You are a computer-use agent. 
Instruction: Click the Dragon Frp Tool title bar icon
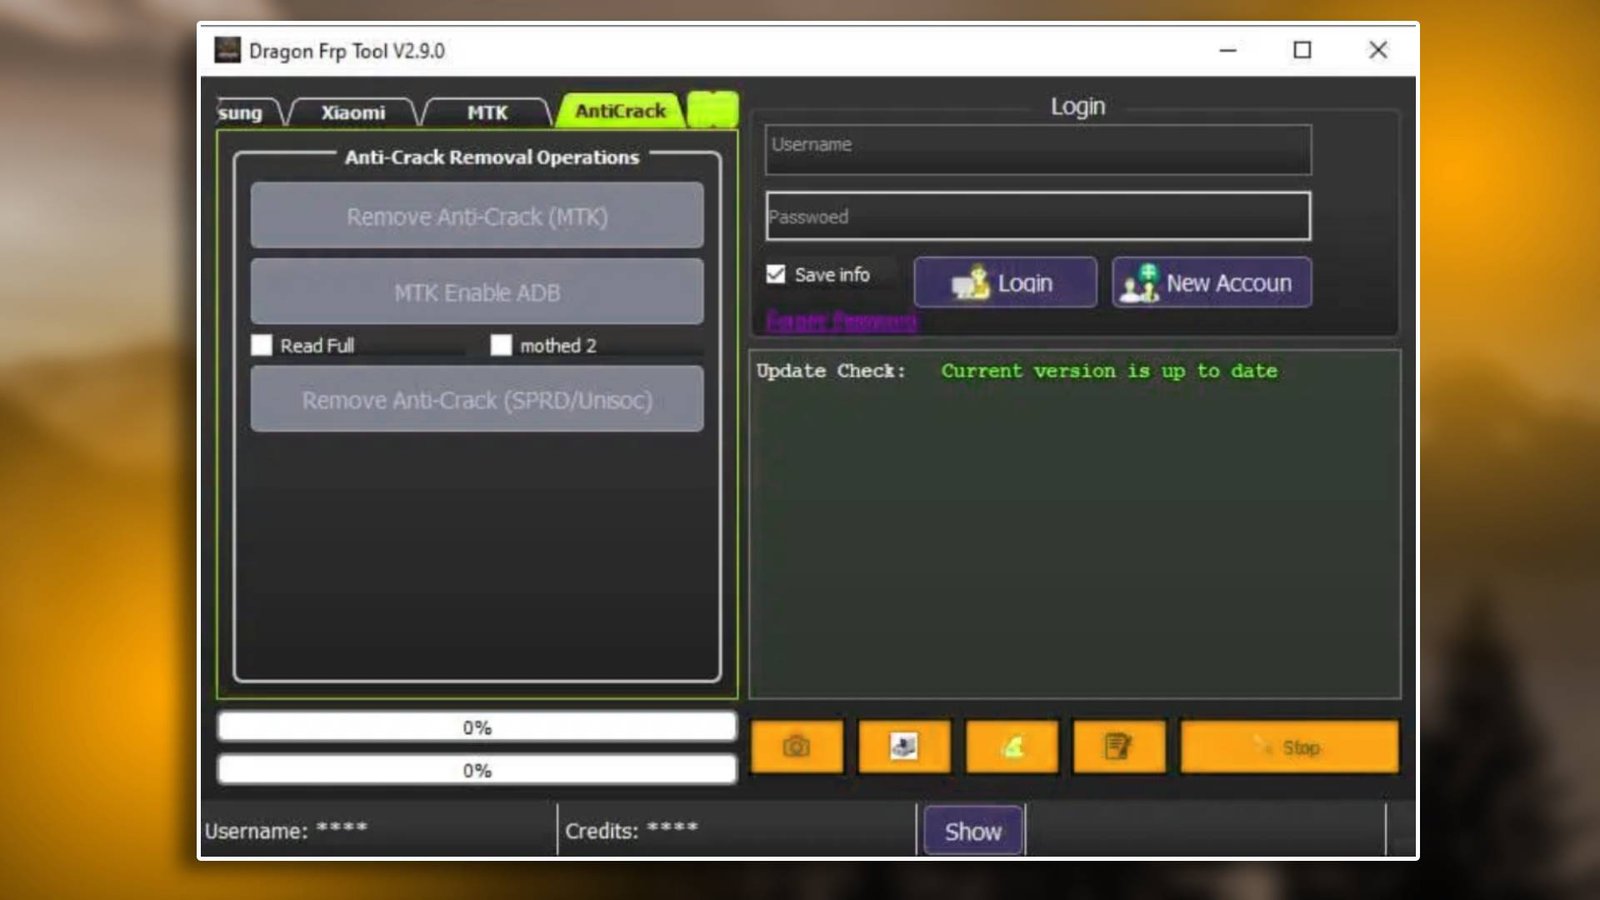(228, 49)
